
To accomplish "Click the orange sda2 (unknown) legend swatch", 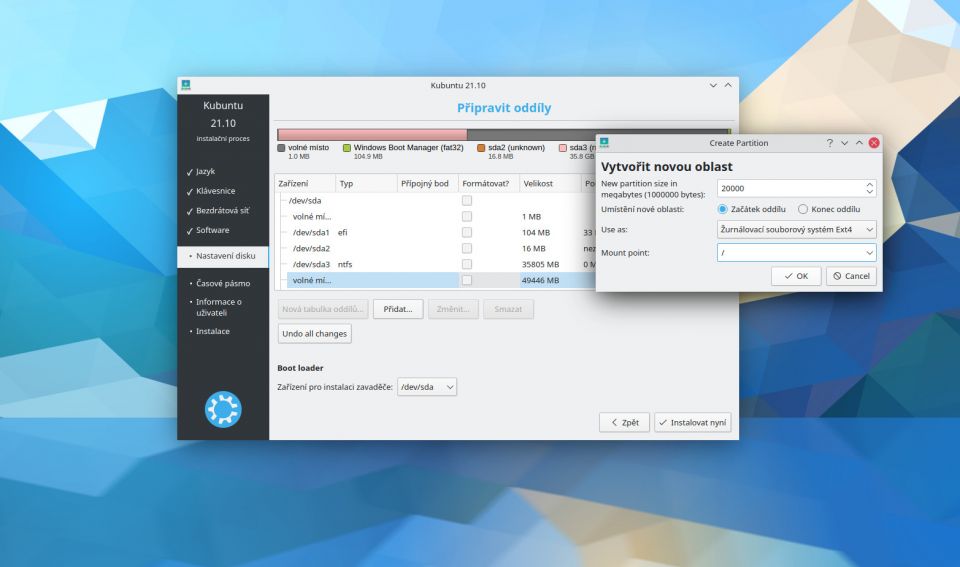I will point(481,148).
